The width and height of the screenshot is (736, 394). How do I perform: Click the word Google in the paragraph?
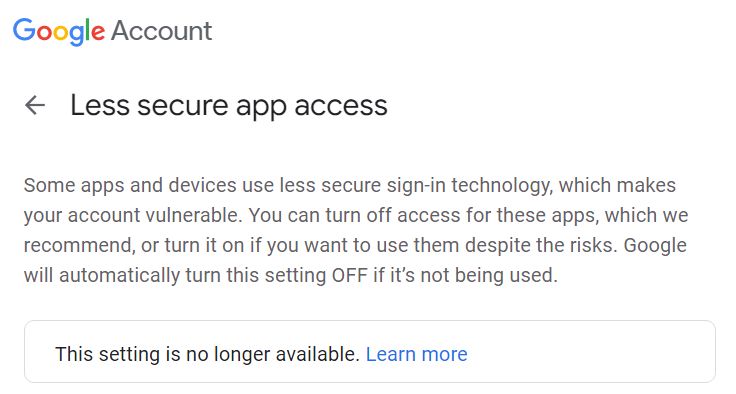[x=655, y=246]
